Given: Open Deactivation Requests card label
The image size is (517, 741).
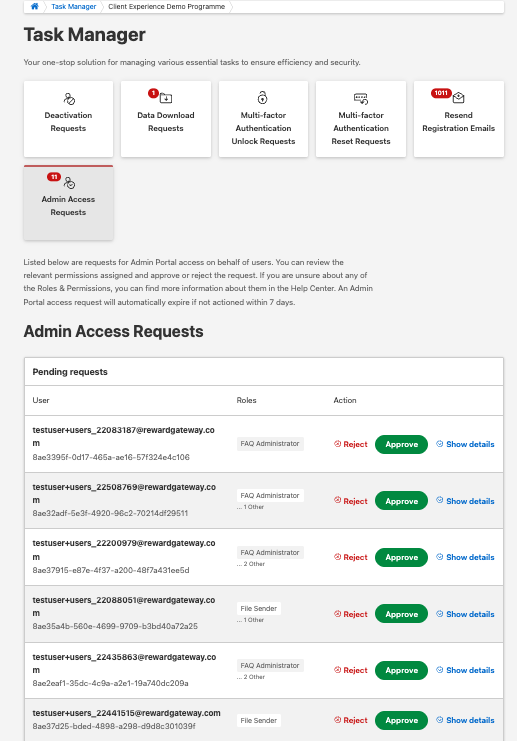Looking at the screenshot, I should click(68, 122).
